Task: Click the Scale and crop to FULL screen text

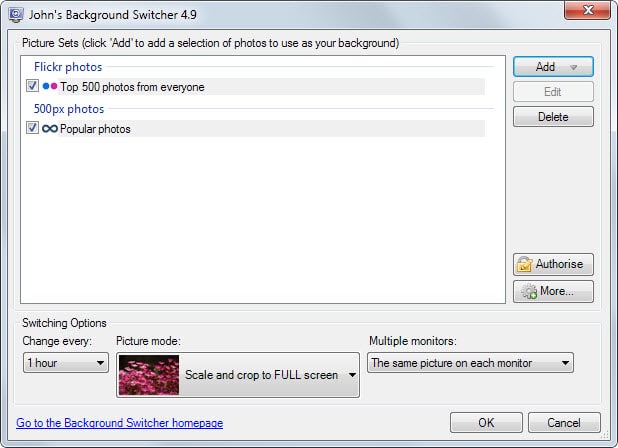Action: (x=261, y=375)
